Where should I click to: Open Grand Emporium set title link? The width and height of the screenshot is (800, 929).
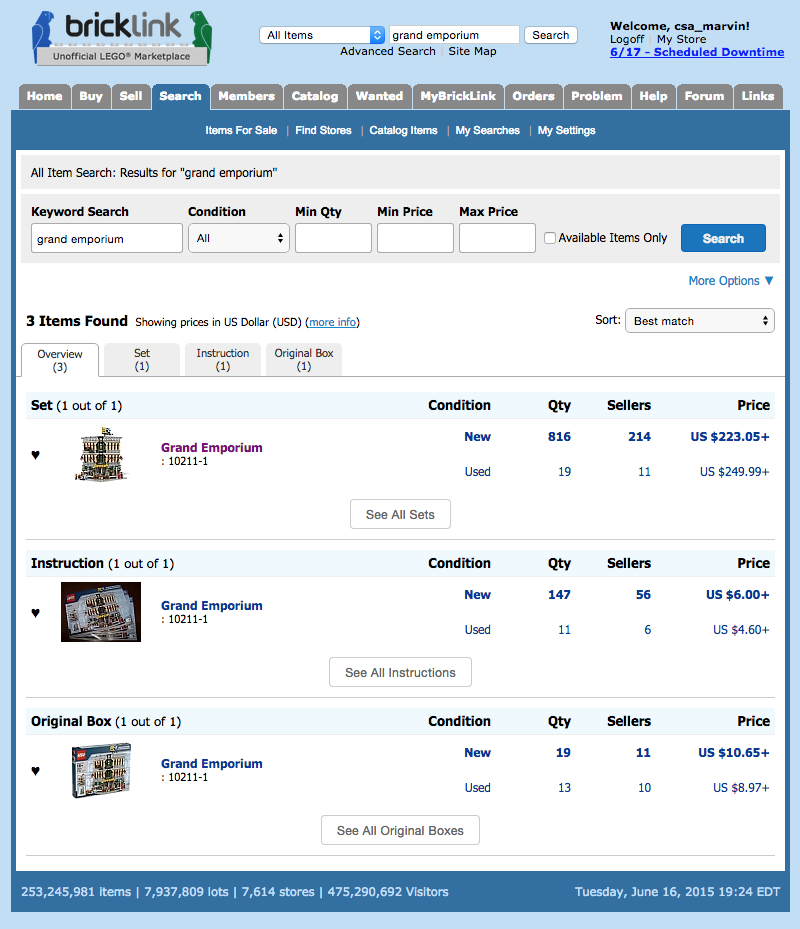tap(212, 447)
